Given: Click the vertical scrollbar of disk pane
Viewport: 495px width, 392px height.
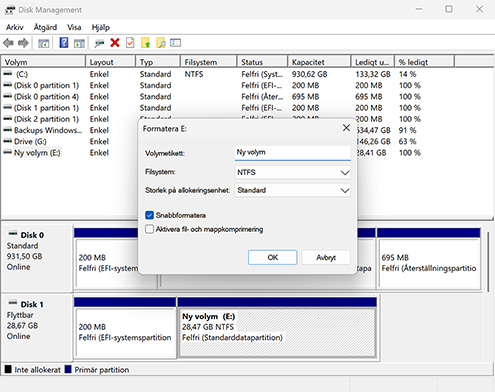Looking at the screenshot, I should 488,262.
